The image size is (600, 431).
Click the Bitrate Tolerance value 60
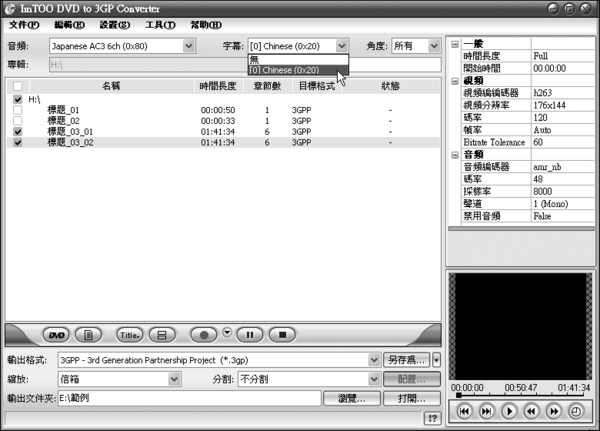click(538, 142)
